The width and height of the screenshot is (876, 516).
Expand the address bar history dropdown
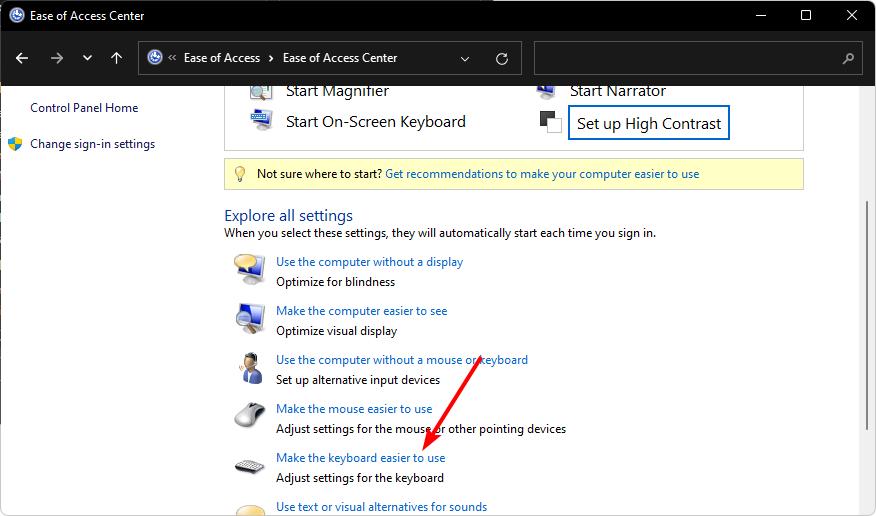click(x=464, y=59)
